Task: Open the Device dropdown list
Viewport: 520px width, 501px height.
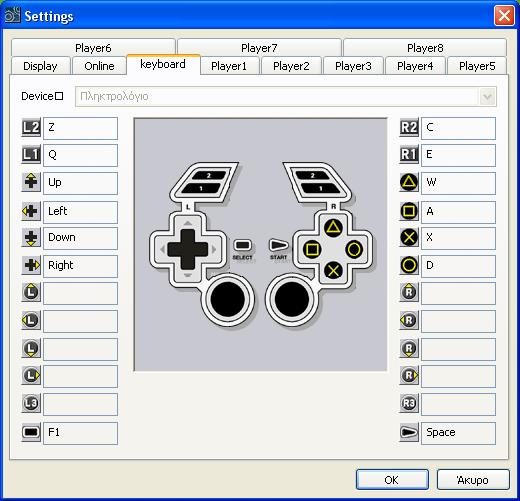Action: [x=487, y=97]
